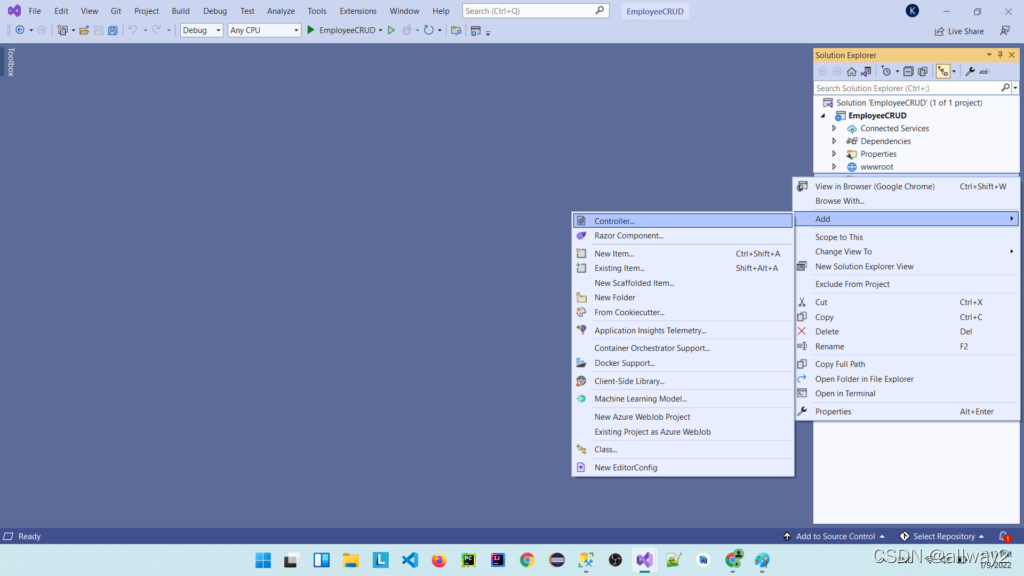Click Collapse All in Solution Explorer toolbar
Image resolution: width=1024 pixels, height=576 pixels.
pyautogui.click(x=908, y=72)
